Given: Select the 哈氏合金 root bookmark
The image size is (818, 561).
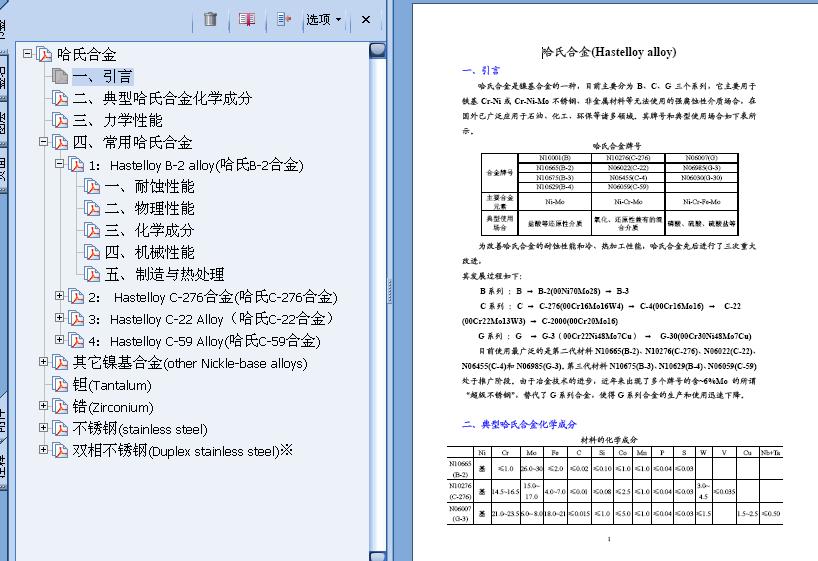Looking at the screenshot, I should (x=87, y=54).
